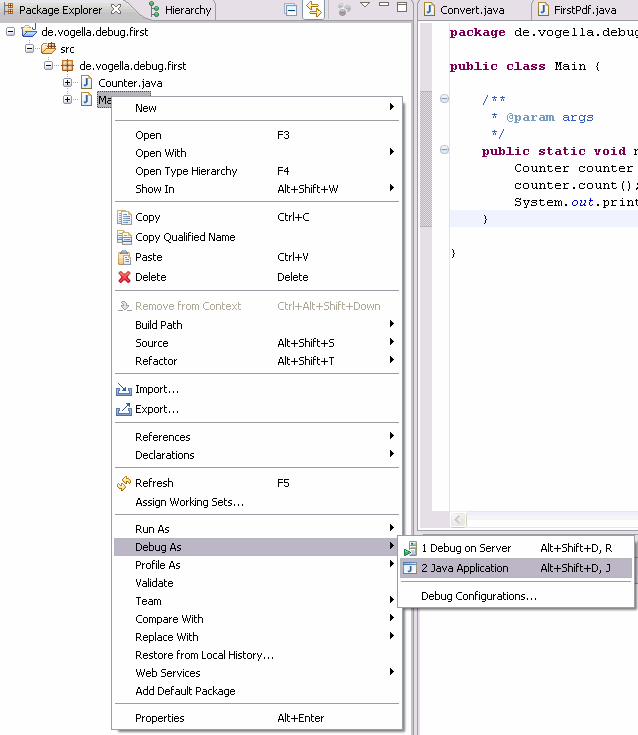Open the Declarations submenu
Viewport: 638px width, 735px height.
click(x=257, y=455)
